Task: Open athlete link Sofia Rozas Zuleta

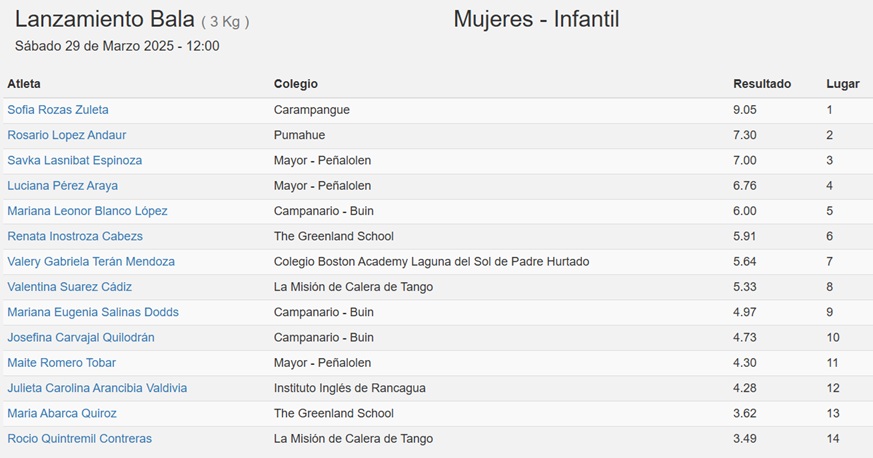Action: pos(58,110)
